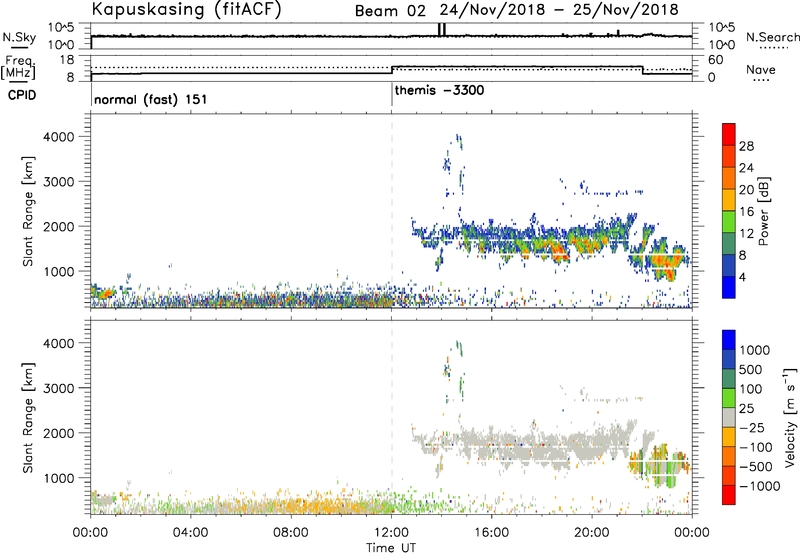This screenshot has width=800, height=554.
Task: Click the 'Nave' legend label
Action: click(761, 69)
